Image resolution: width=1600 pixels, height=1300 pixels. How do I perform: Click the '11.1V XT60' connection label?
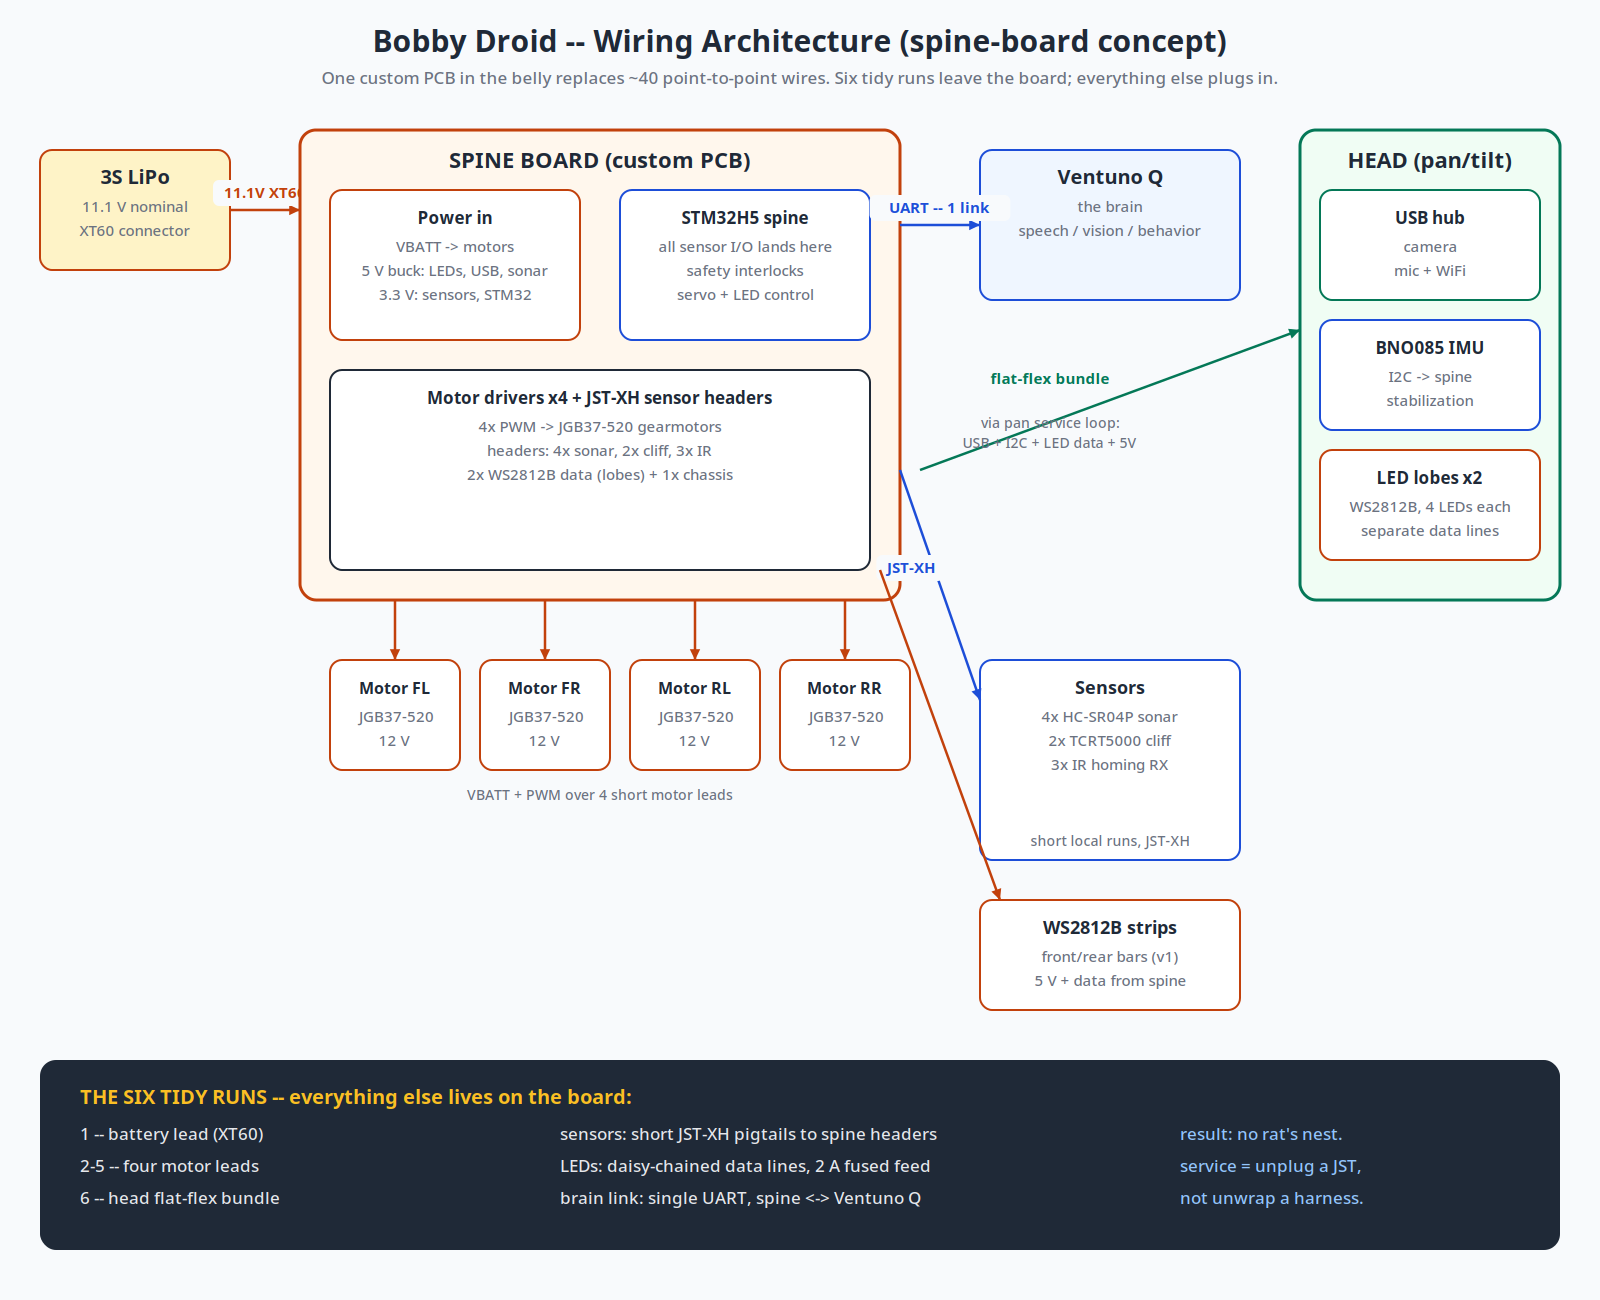260,193
